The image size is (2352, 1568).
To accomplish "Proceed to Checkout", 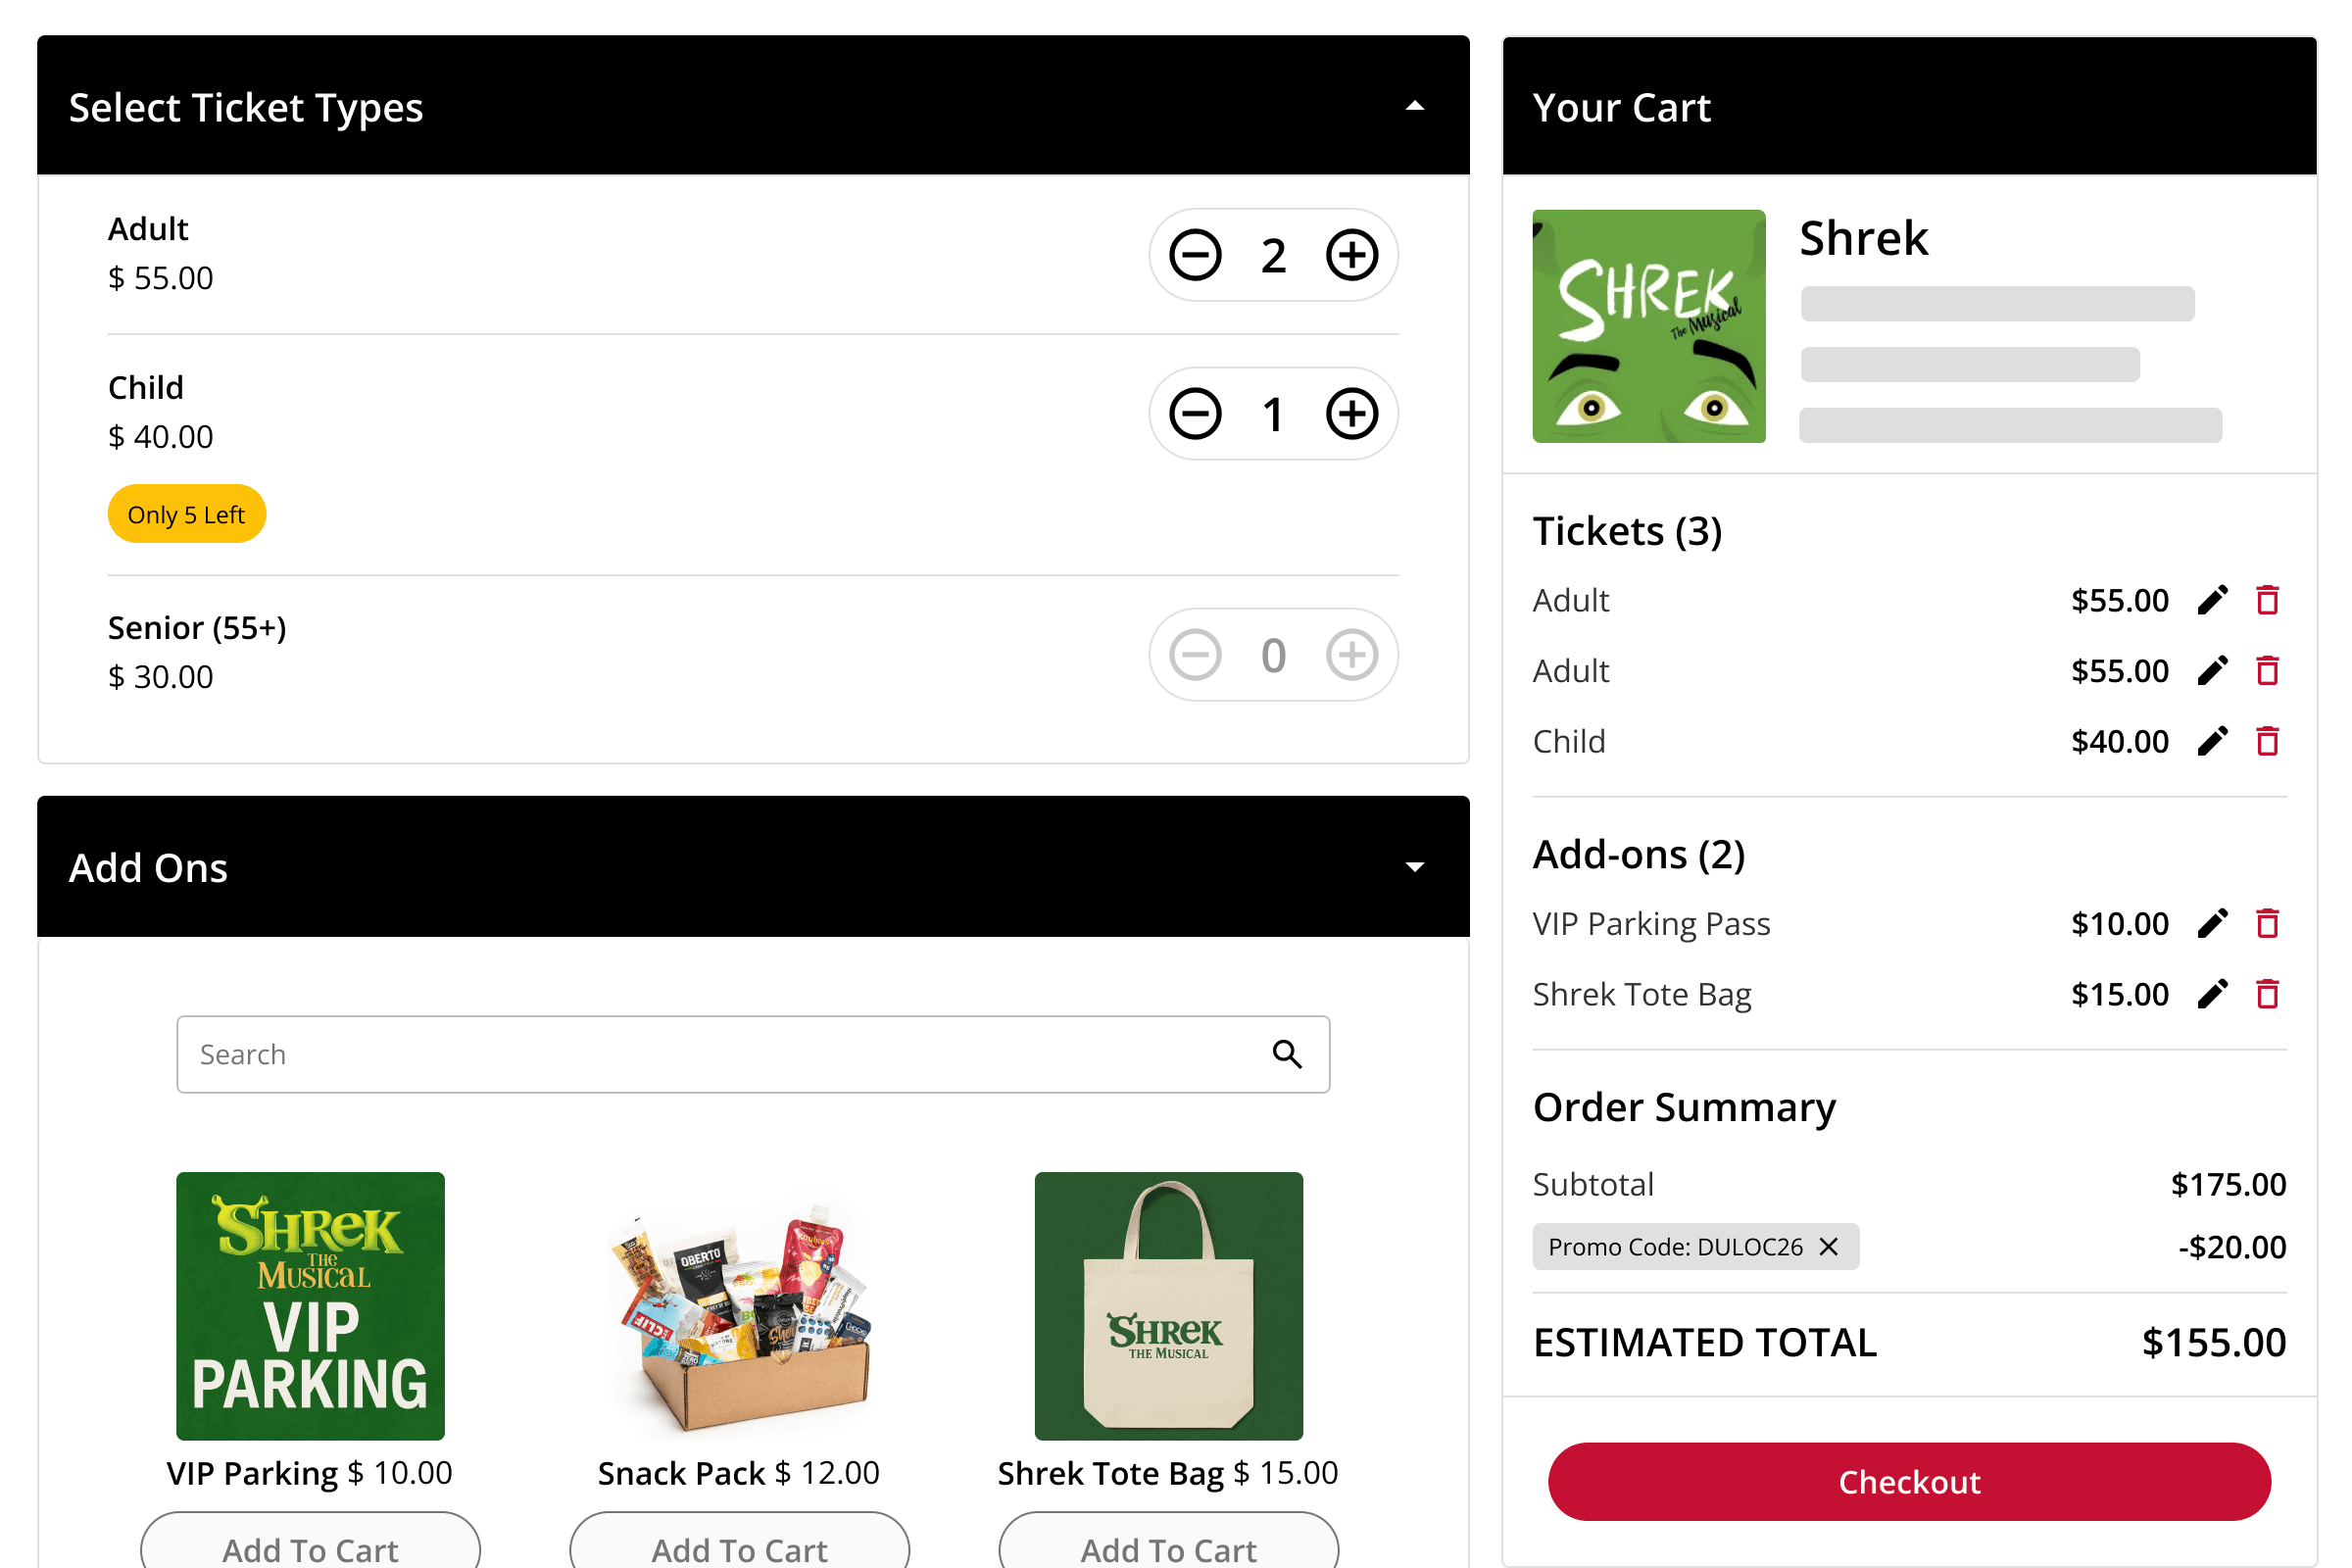I will click(1909, 1482).
